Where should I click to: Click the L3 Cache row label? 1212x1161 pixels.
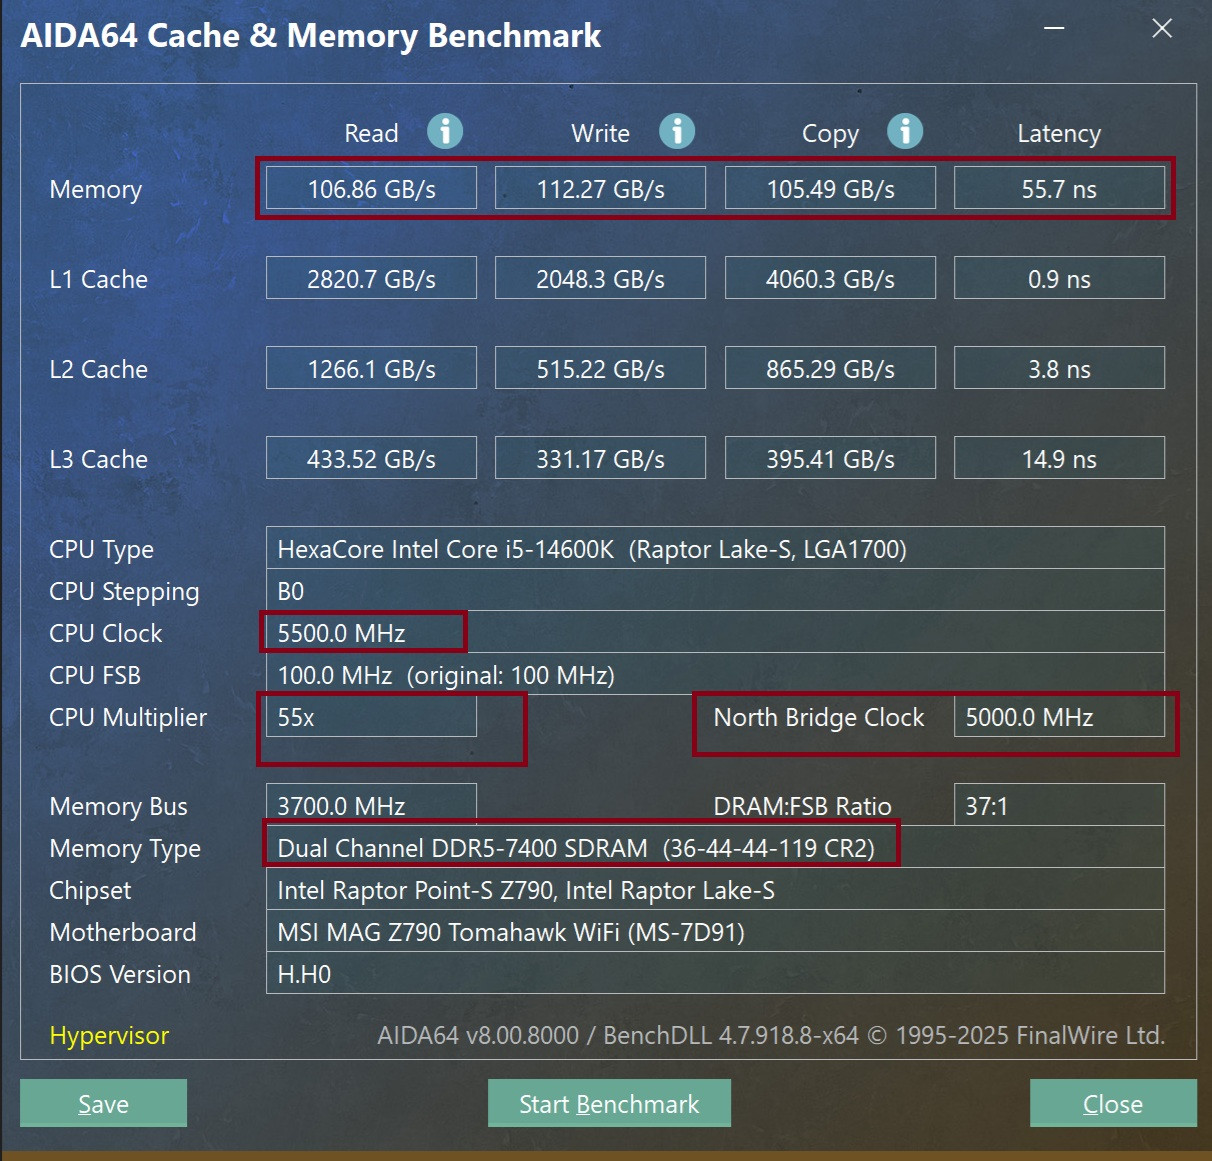point(98,459)
